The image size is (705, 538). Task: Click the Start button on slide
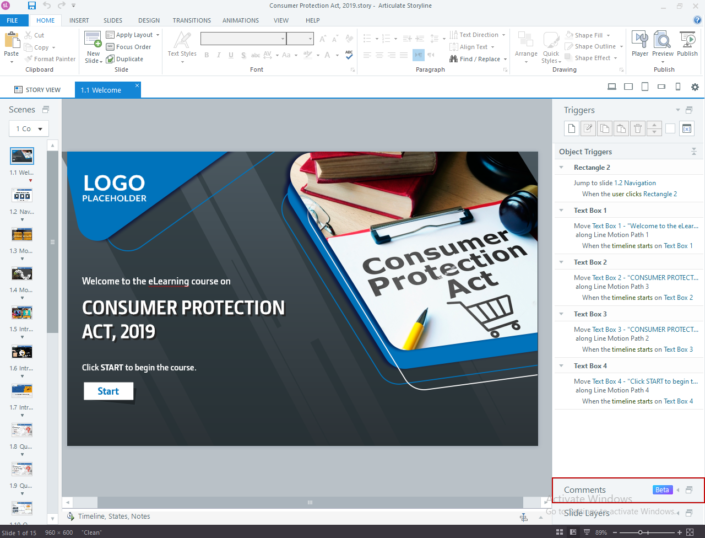[x=108, y=391]
